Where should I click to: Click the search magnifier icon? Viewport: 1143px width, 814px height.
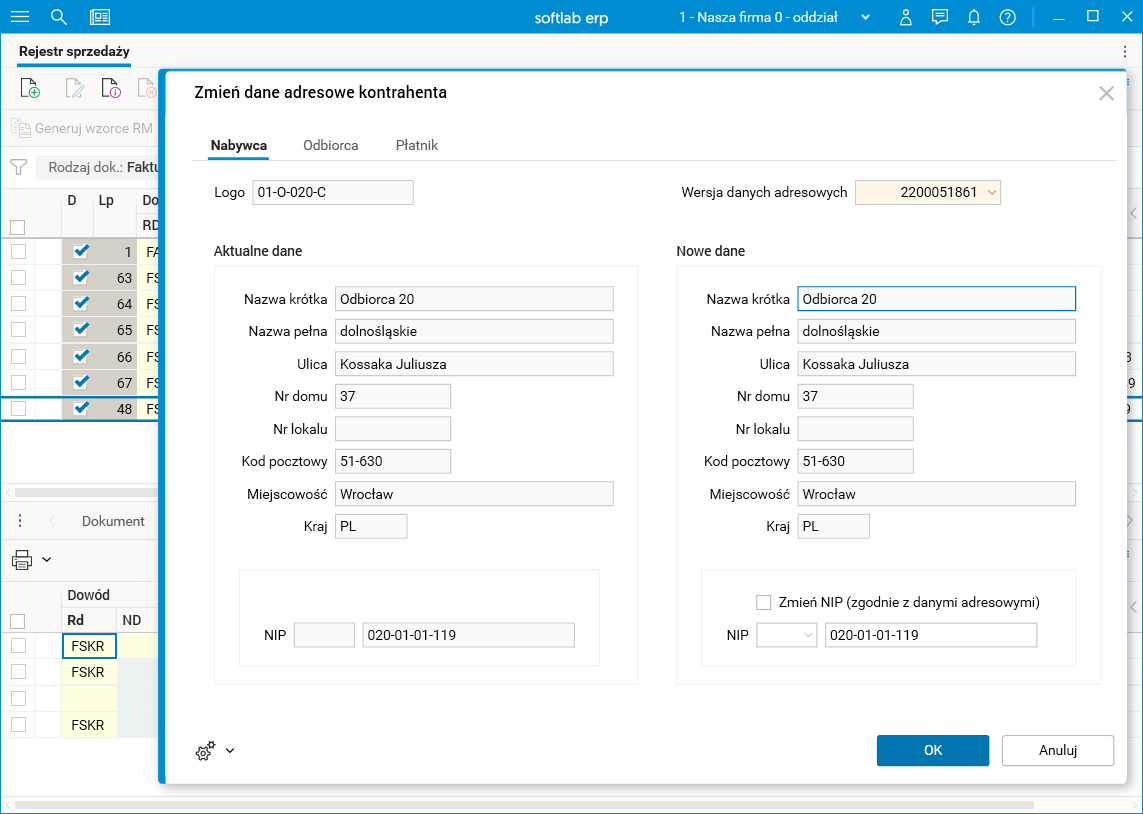[59, 17]
